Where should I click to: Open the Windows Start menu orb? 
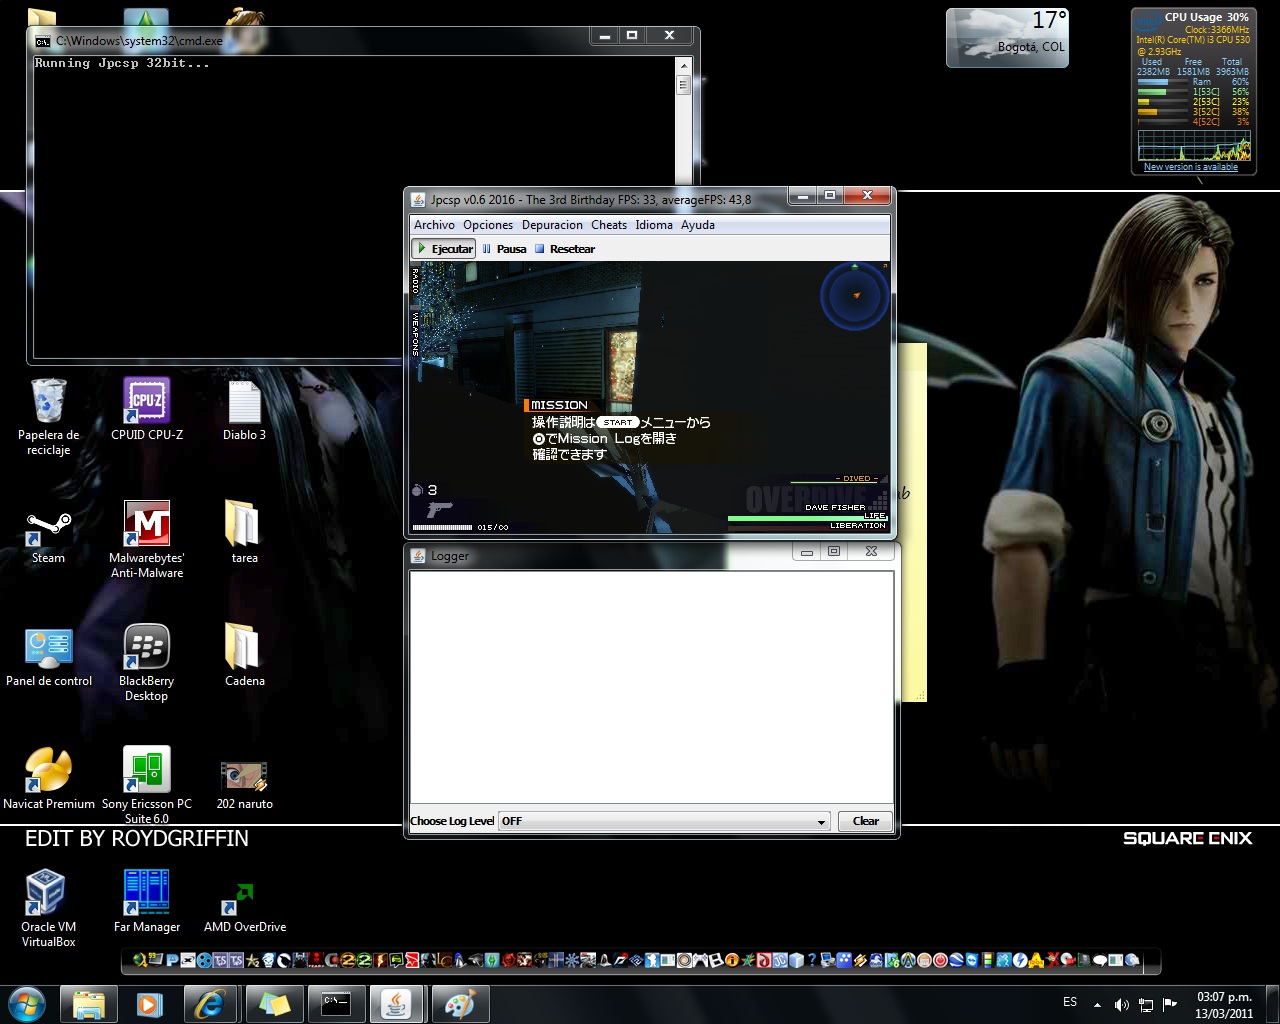[x=27, y=1003]
